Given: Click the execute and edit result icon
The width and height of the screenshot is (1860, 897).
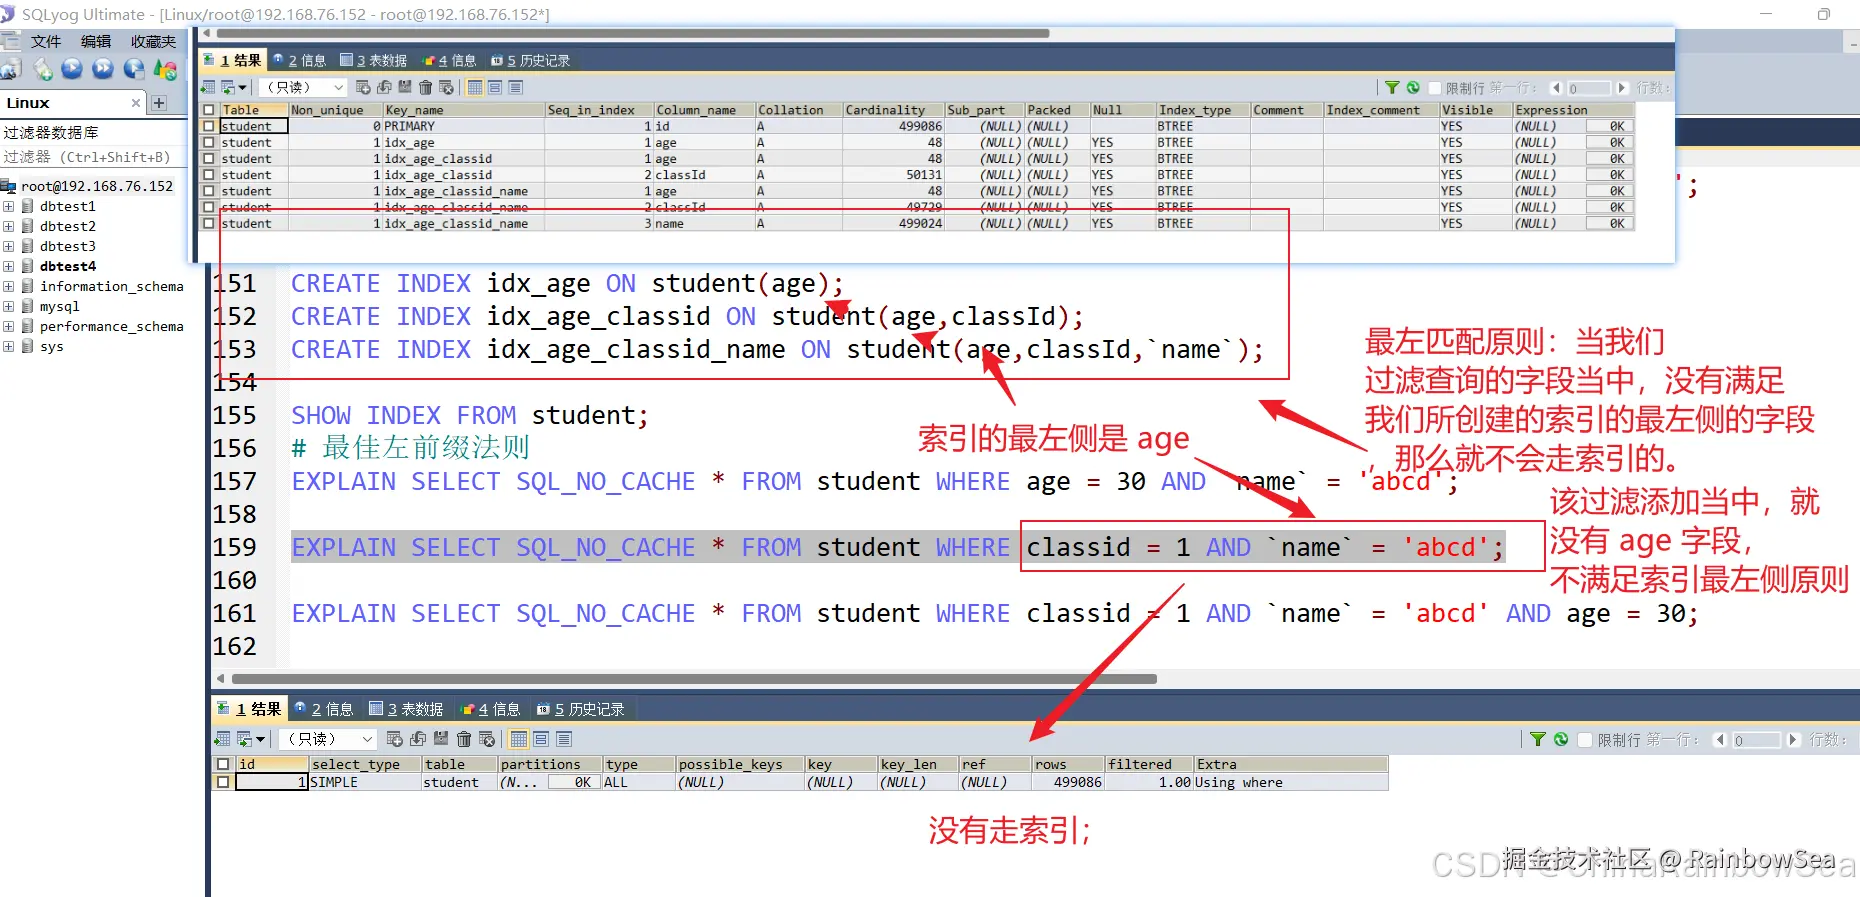Looking at the screenshot, I should click(134, 69).
